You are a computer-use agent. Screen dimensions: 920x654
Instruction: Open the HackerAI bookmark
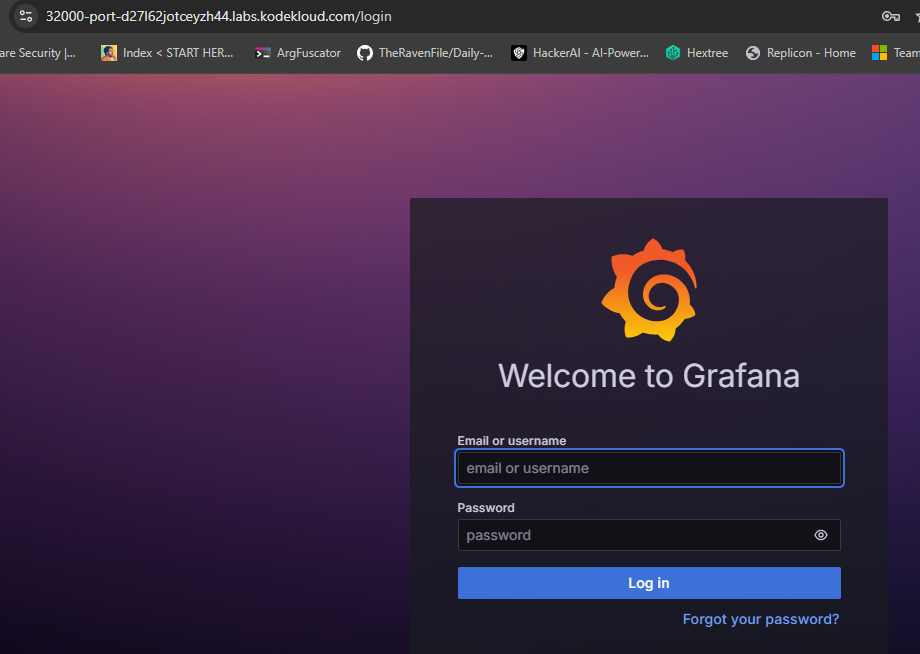(580, 53)
